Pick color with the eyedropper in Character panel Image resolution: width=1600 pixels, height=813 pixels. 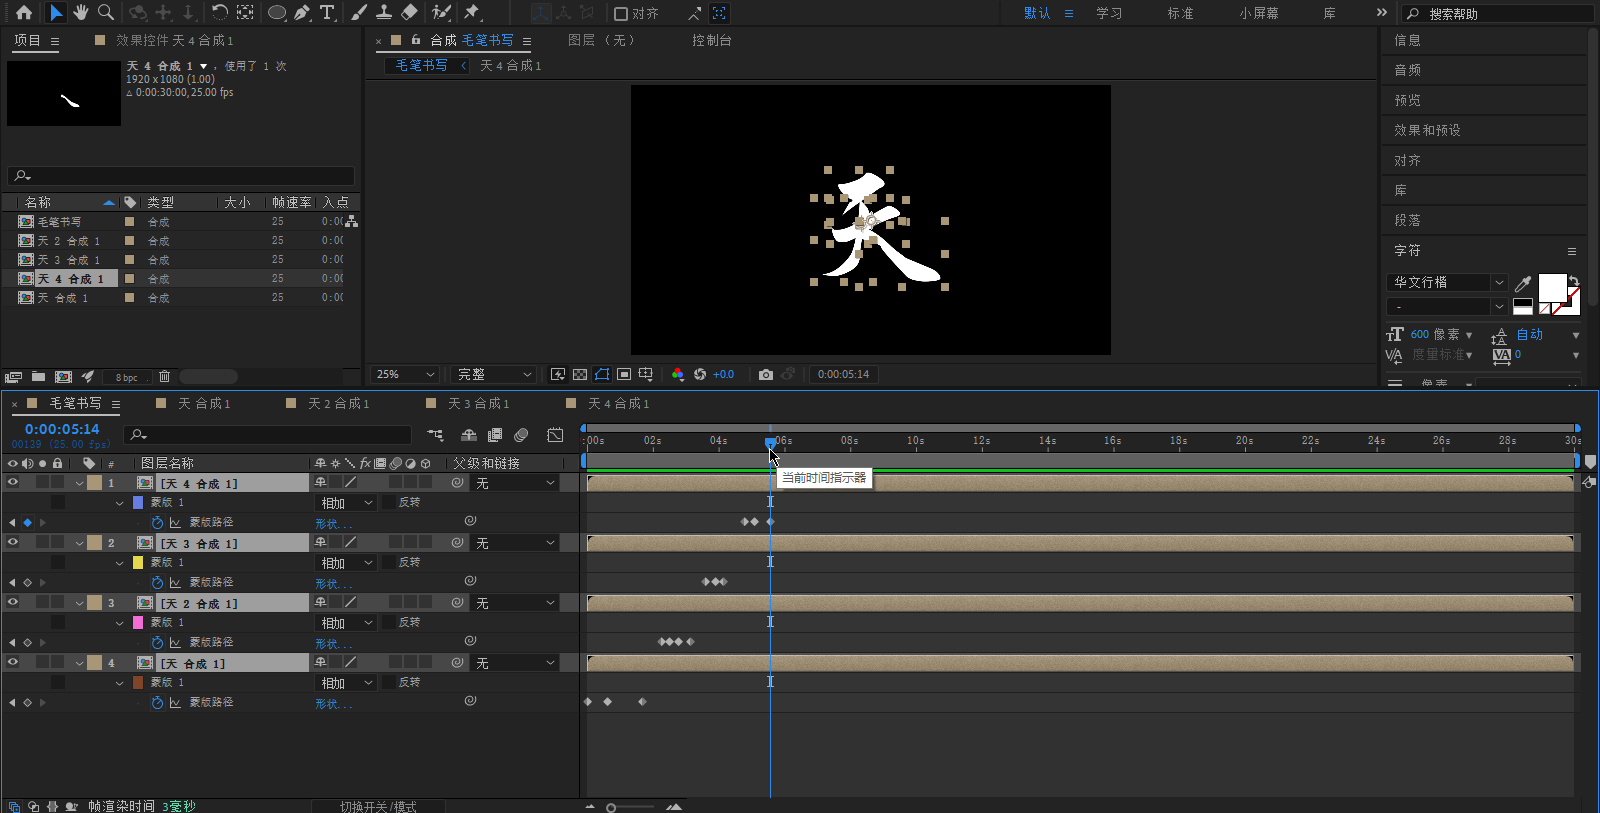click(1523, 284)
